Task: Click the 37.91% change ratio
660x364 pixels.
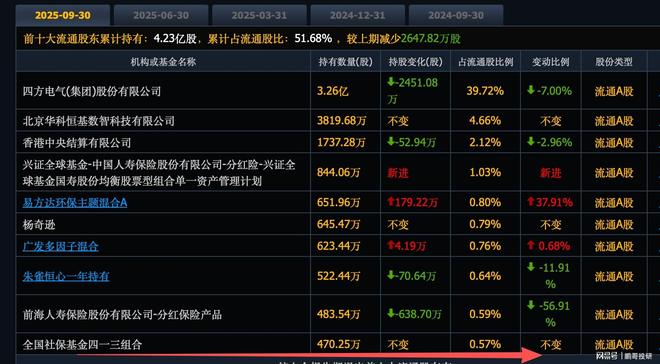Action: coord(550,202)
